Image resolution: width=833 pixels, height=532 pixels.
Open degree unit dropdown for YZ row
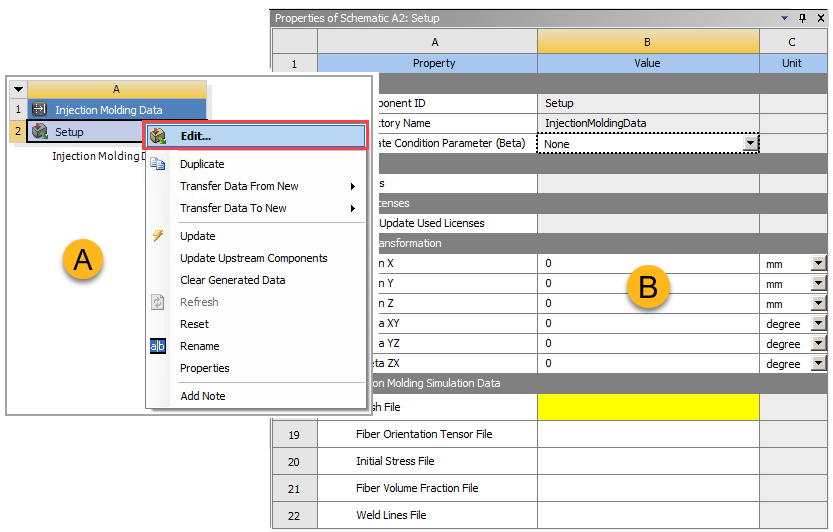[818, 344]
